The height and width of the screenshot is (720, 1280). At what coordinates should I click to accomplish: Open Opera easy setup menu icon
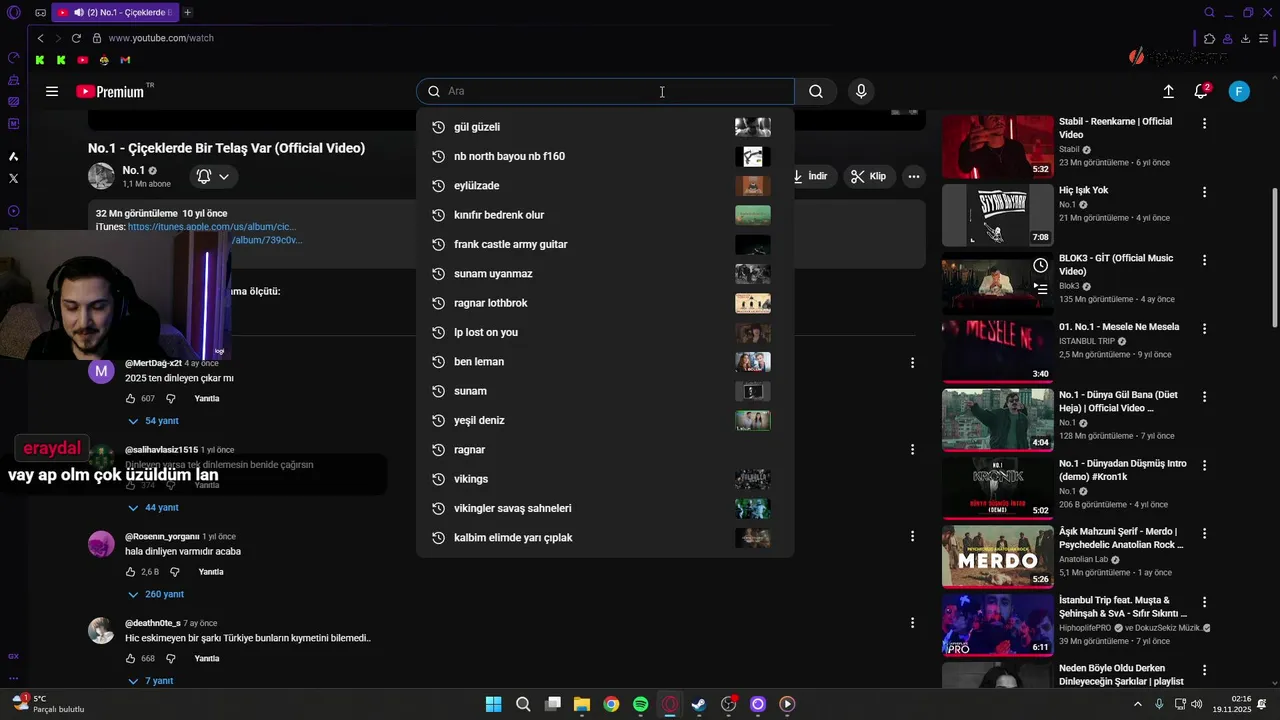(x=1264, y=38)
